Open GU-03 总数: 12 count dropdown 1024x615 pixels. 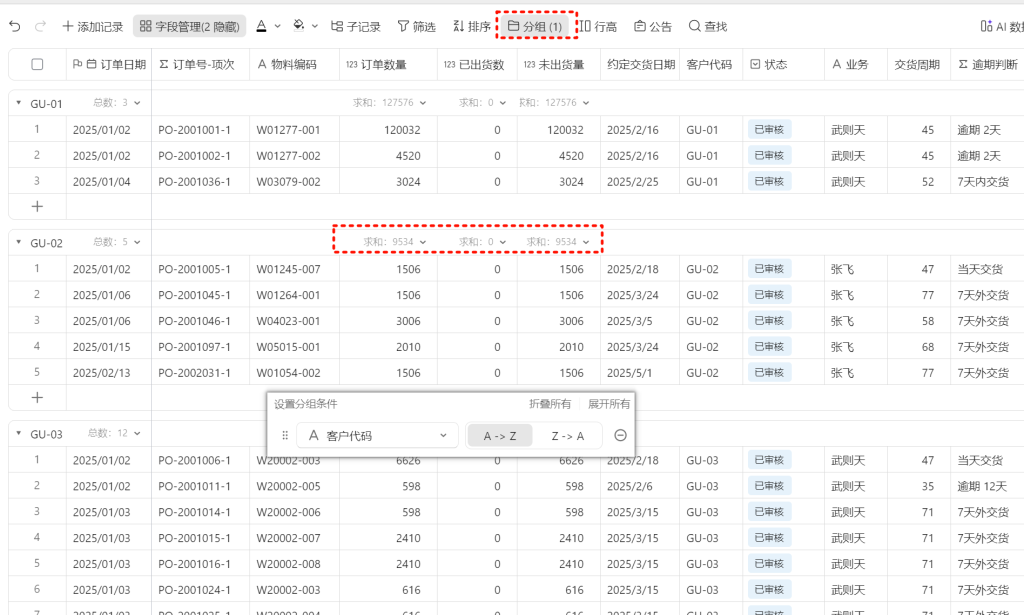click(114, 433)
